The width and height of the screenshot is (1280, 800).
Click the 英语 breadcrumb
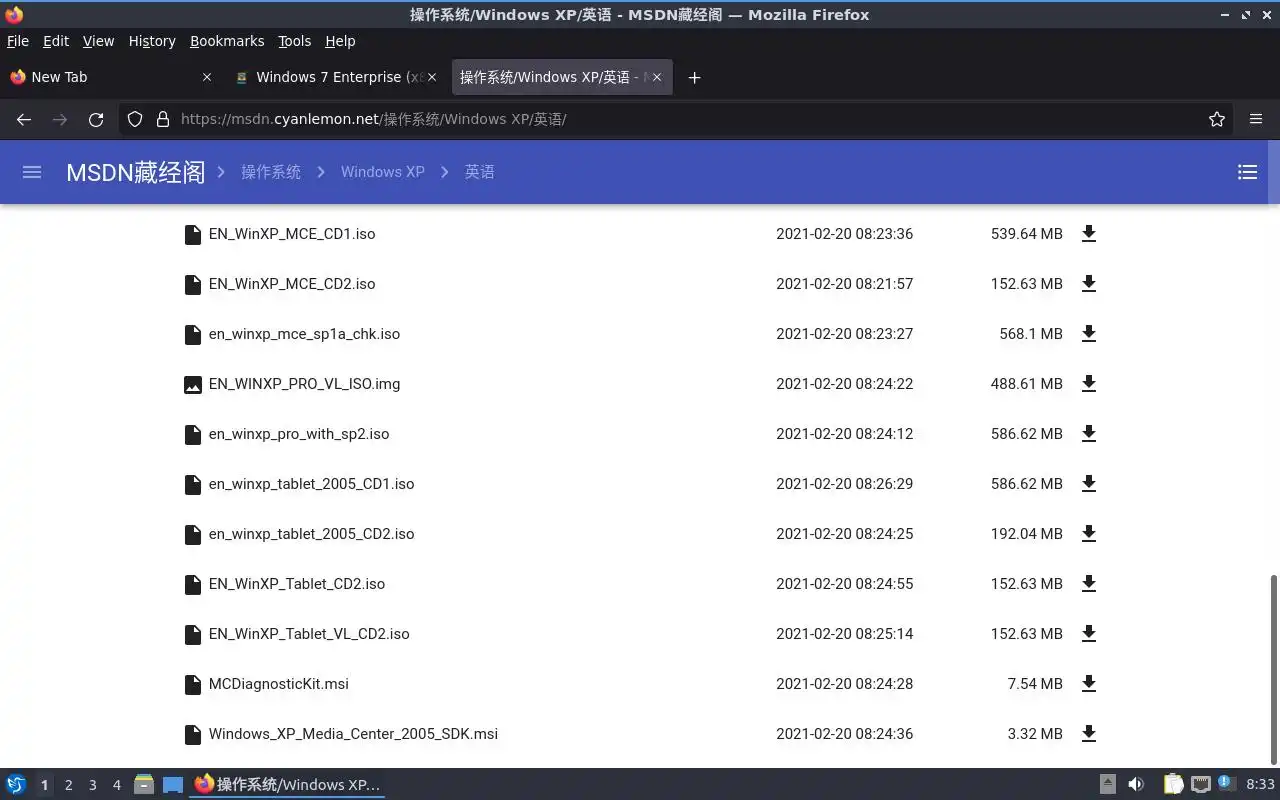click(480, 172)
